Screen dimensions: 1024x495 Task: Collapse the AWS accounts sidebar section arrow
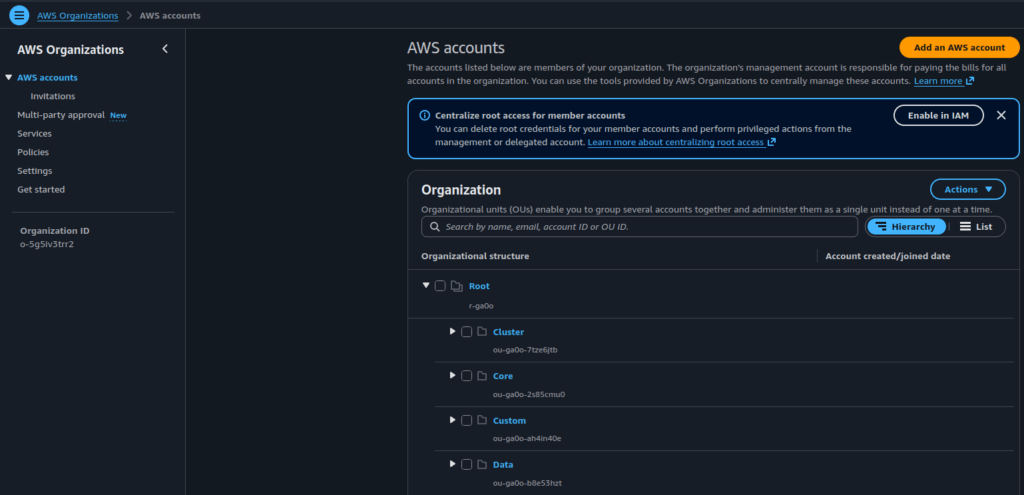point(8,78)
